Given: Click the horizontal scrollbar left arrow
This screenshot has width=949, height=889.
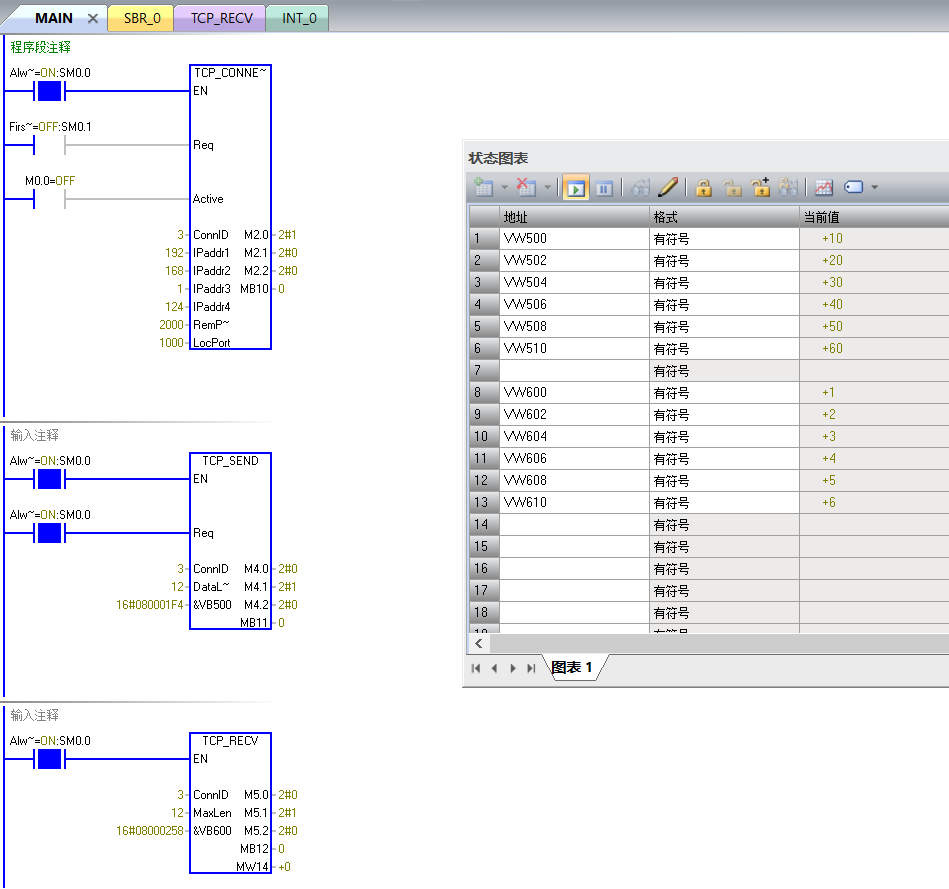Looking at the screenshot, I should [480, 644].
